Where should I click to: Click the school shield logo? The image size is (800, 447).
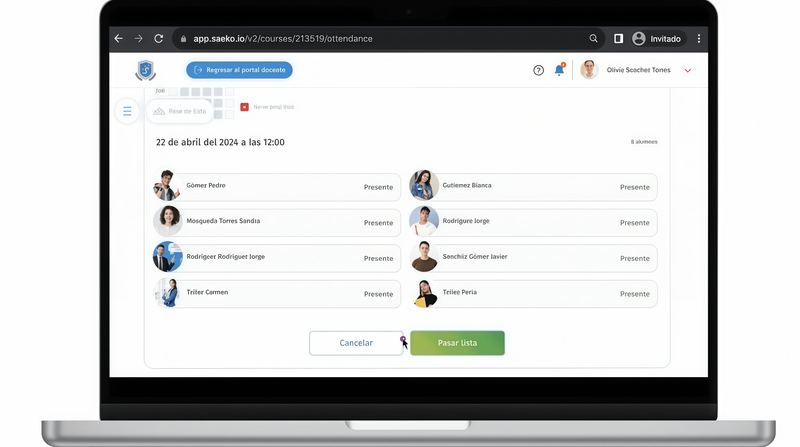pyautogui.click(x=145, y=70)
